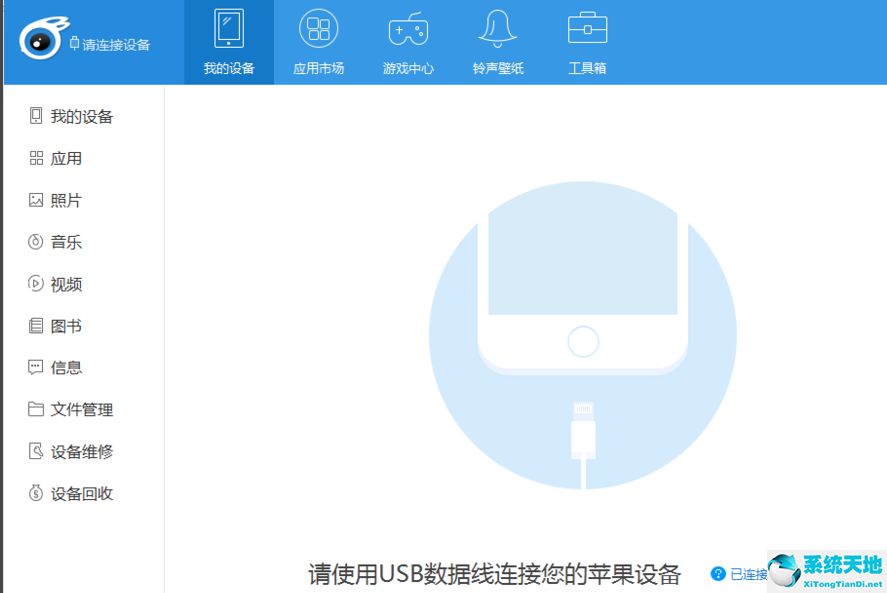The width and height of the screenshot is (887, 593).
Task: Open 应用 from the sidebar
Action: pos(66,159)
